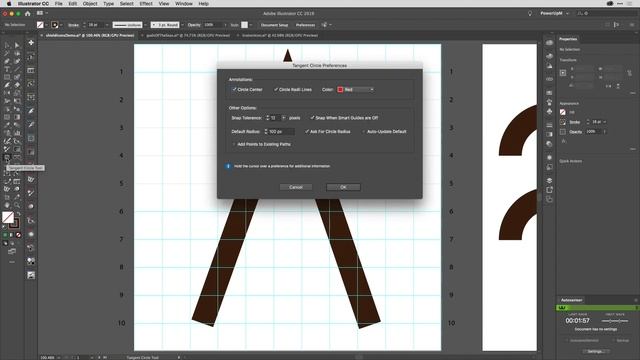Open Arrange Documents icon
This screenshot has width=640, height=360.
coord(41,13)
